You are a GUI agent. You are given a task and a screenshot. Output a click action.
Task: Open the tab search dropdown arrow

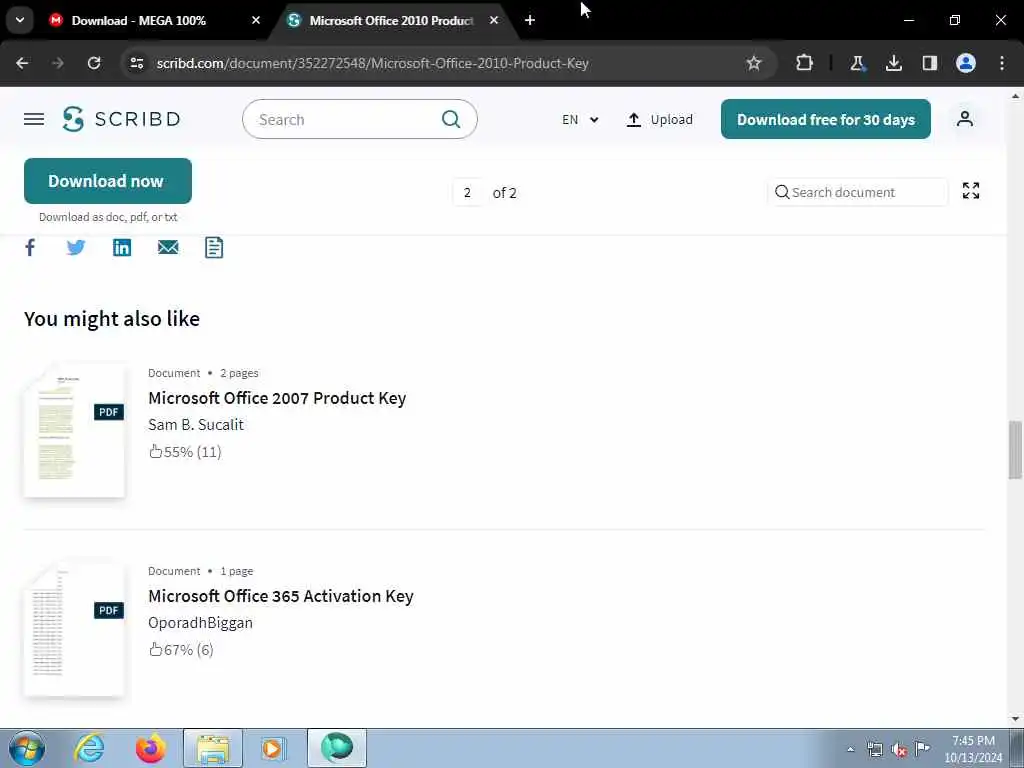[x=20, y=20]
